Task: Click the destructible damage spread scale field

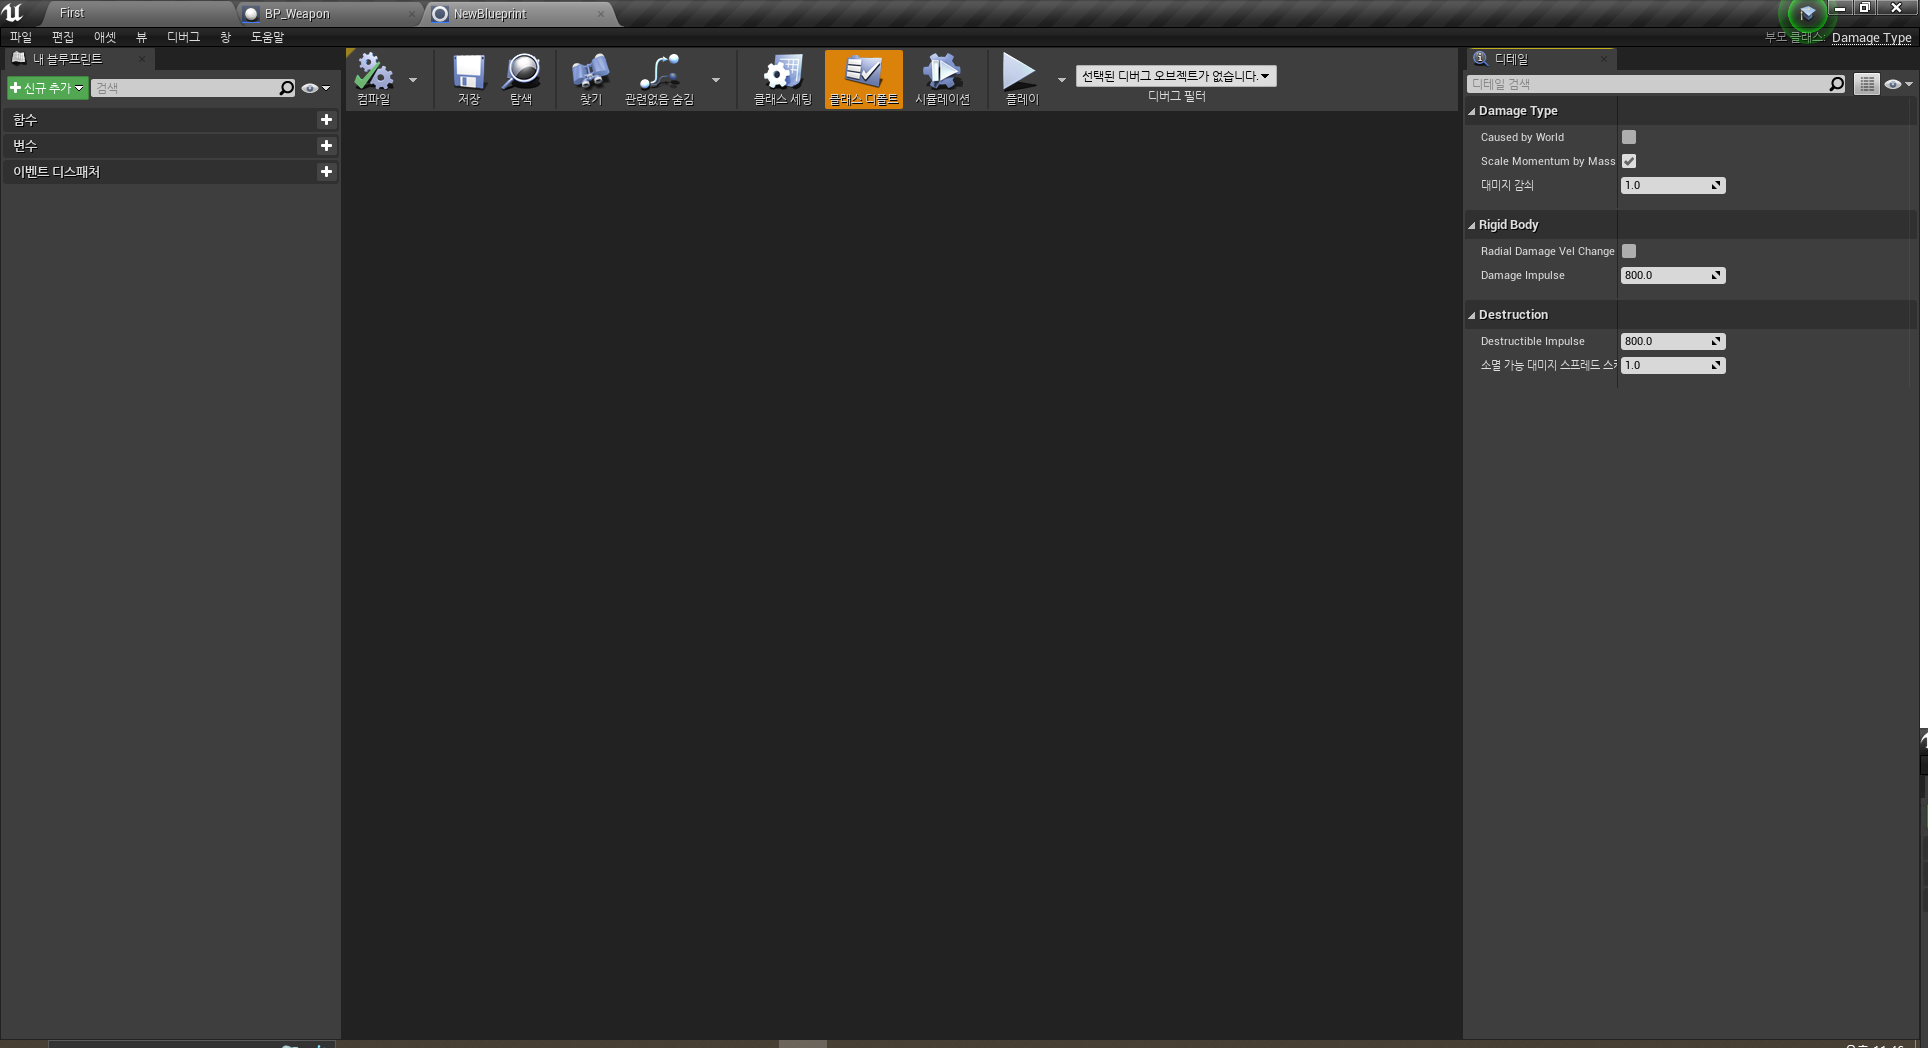Action: click(1673, 365)
